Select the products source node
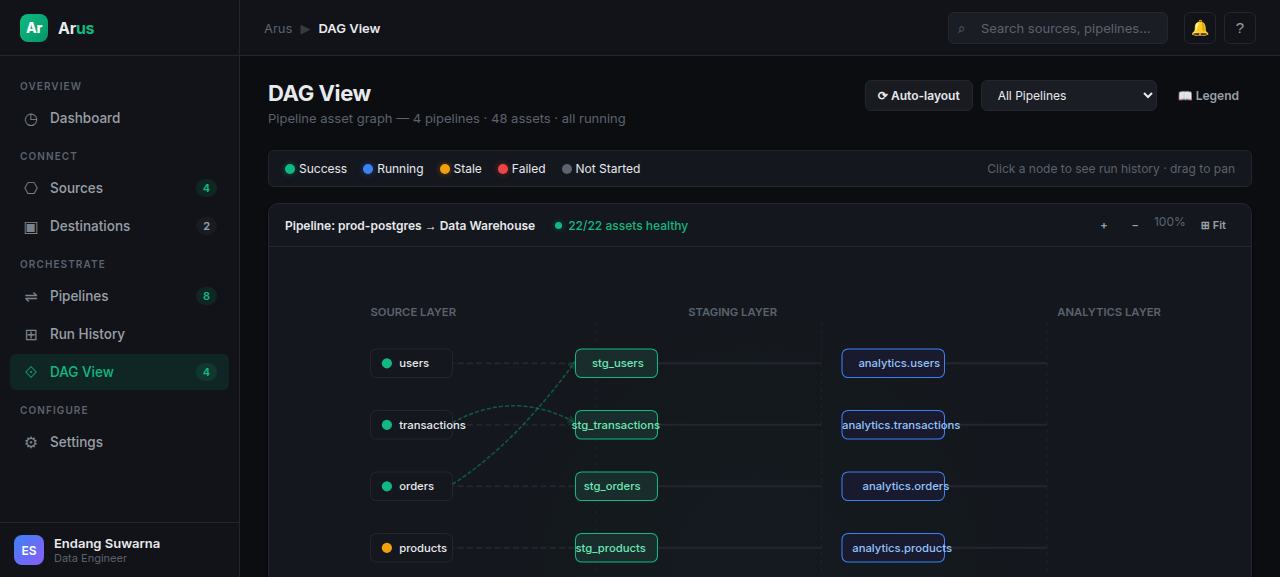1280x577 pixels. coord(411,548)
